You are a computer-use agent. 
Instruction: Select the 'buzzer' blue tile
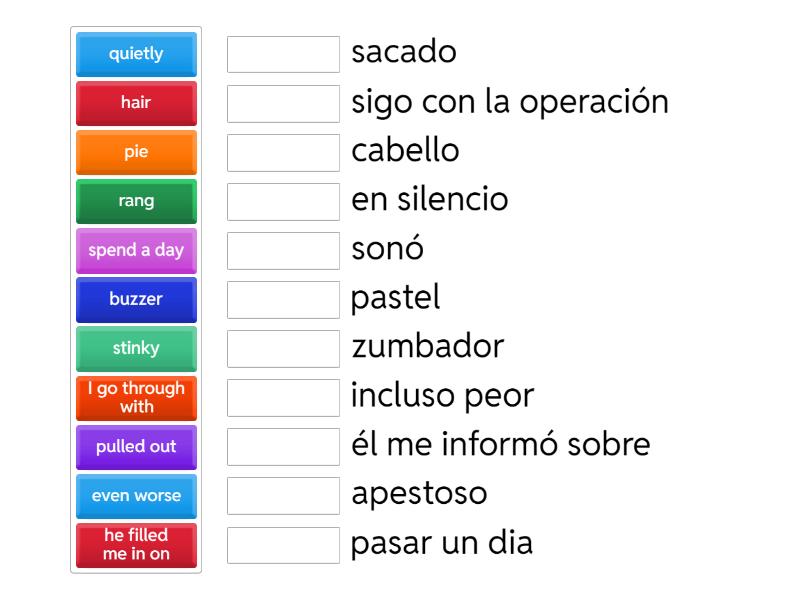tap(136, 299)
